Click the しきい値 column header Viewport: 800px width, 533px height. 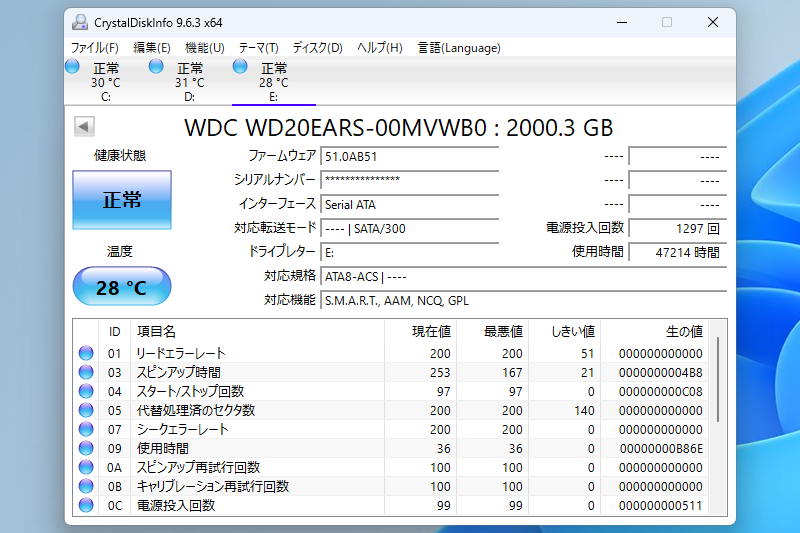click(565, 332)
